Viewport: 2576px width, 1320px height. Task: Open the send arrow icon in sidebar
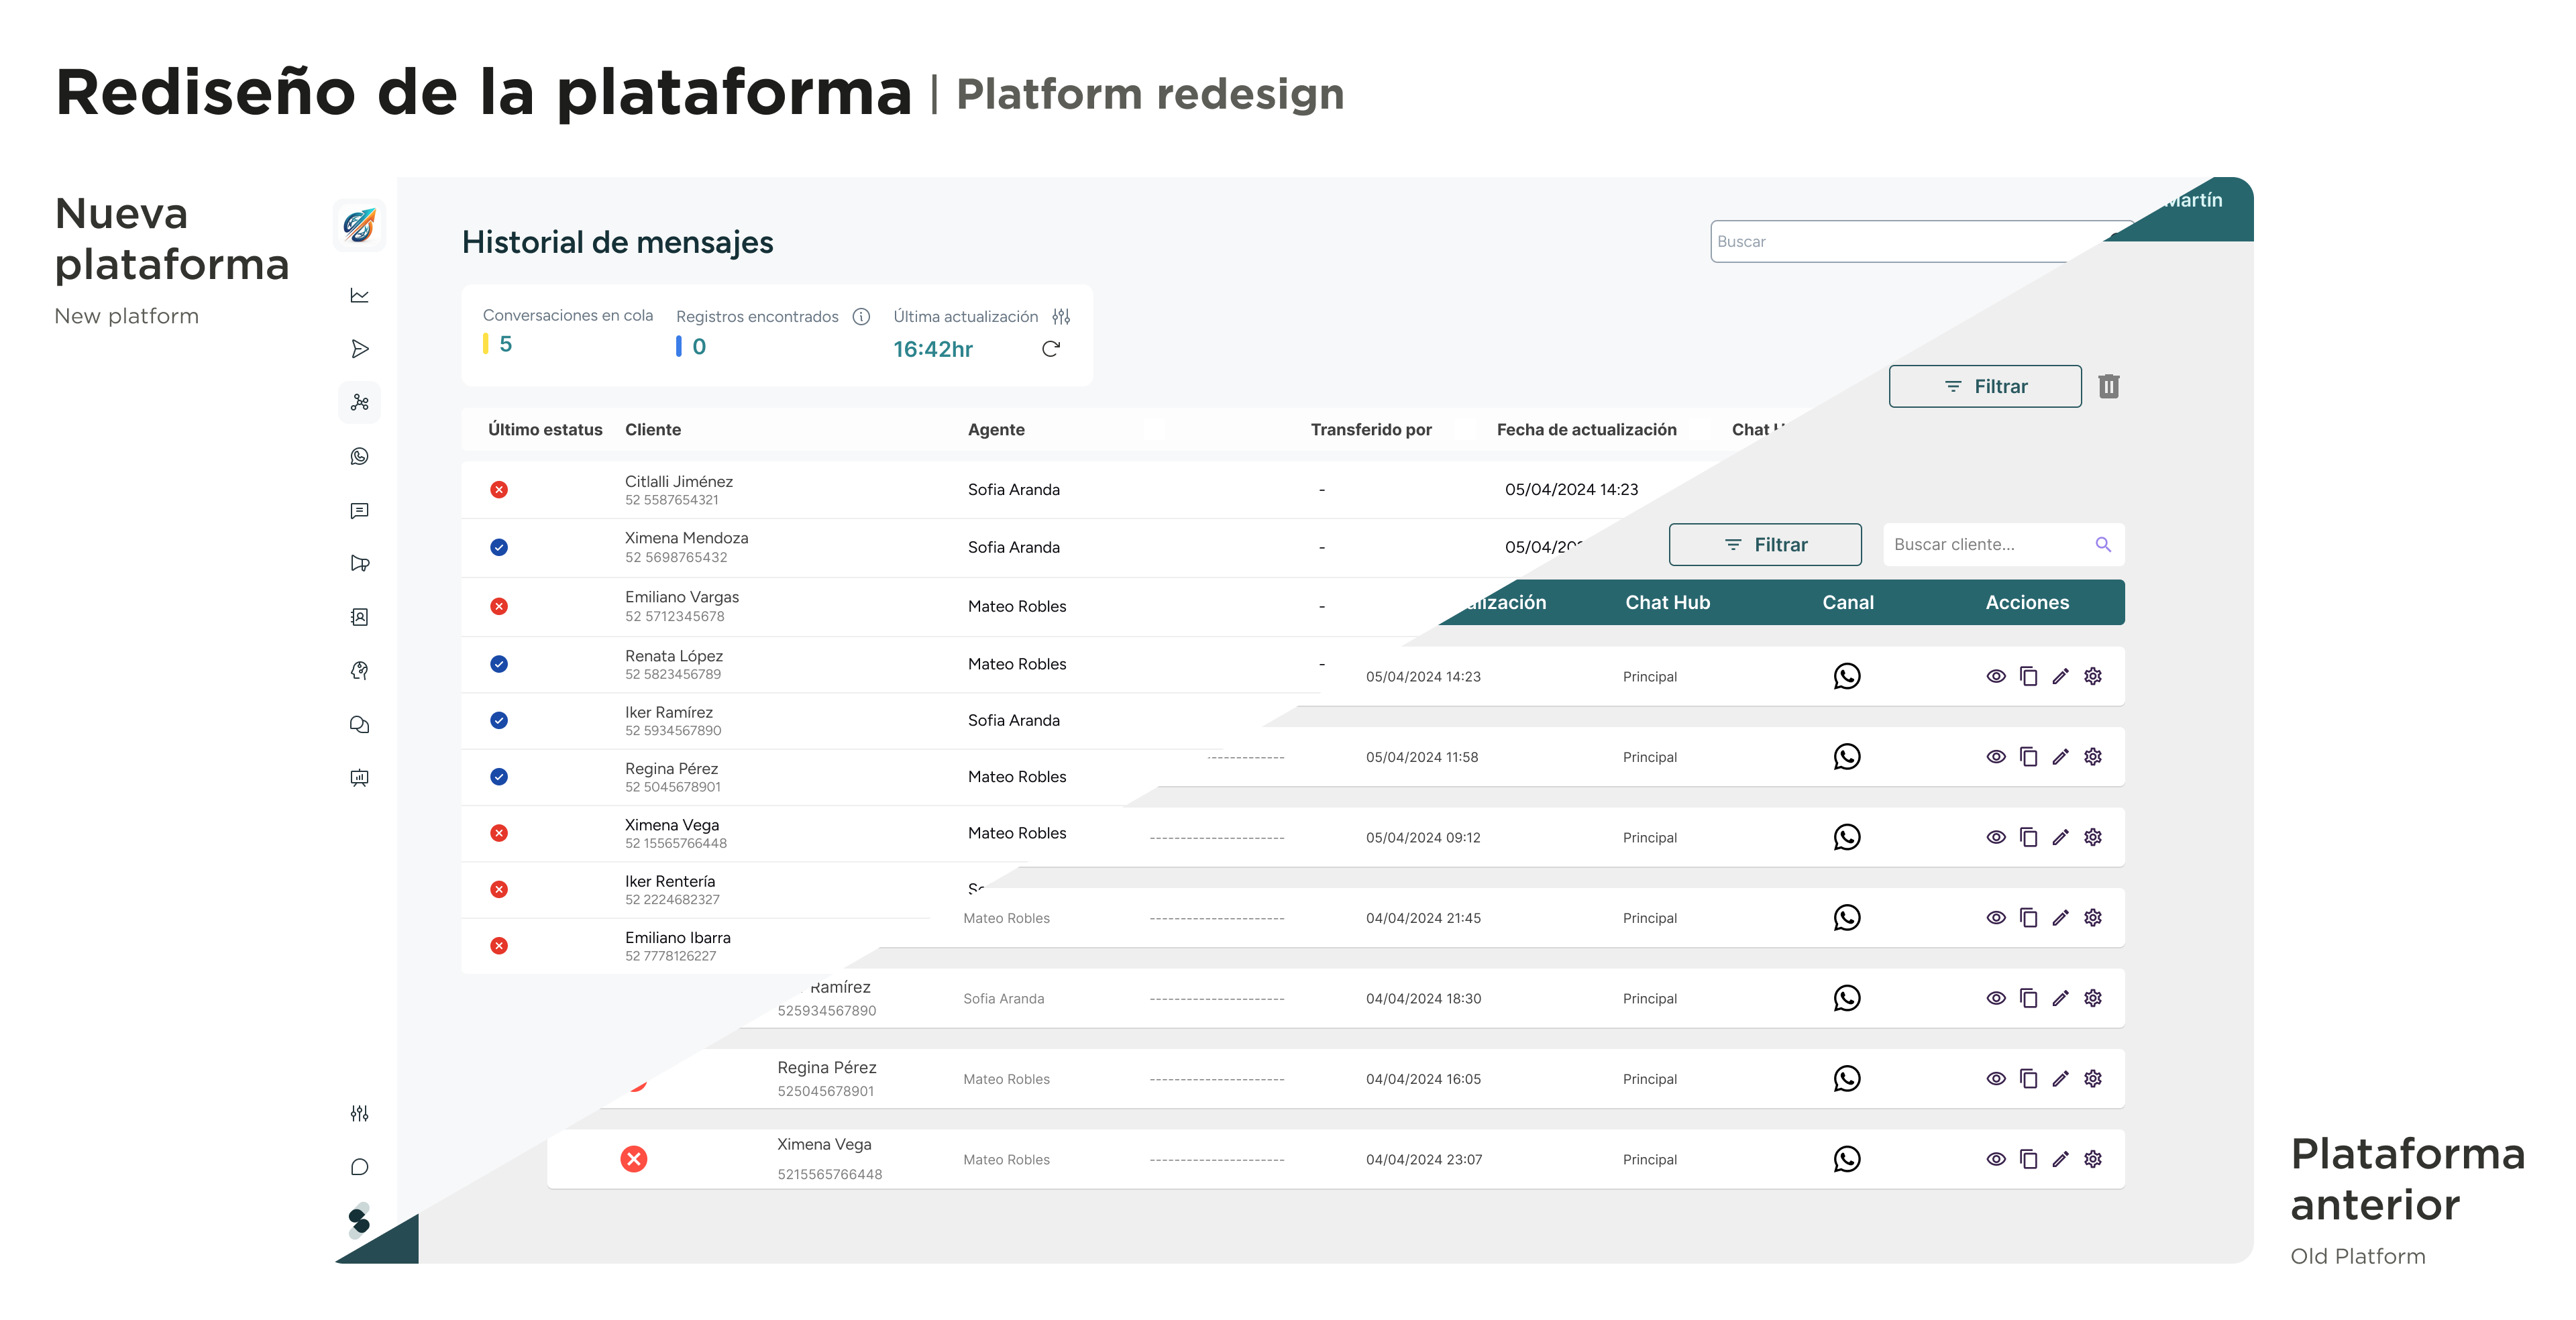click(x=360, y=349)
